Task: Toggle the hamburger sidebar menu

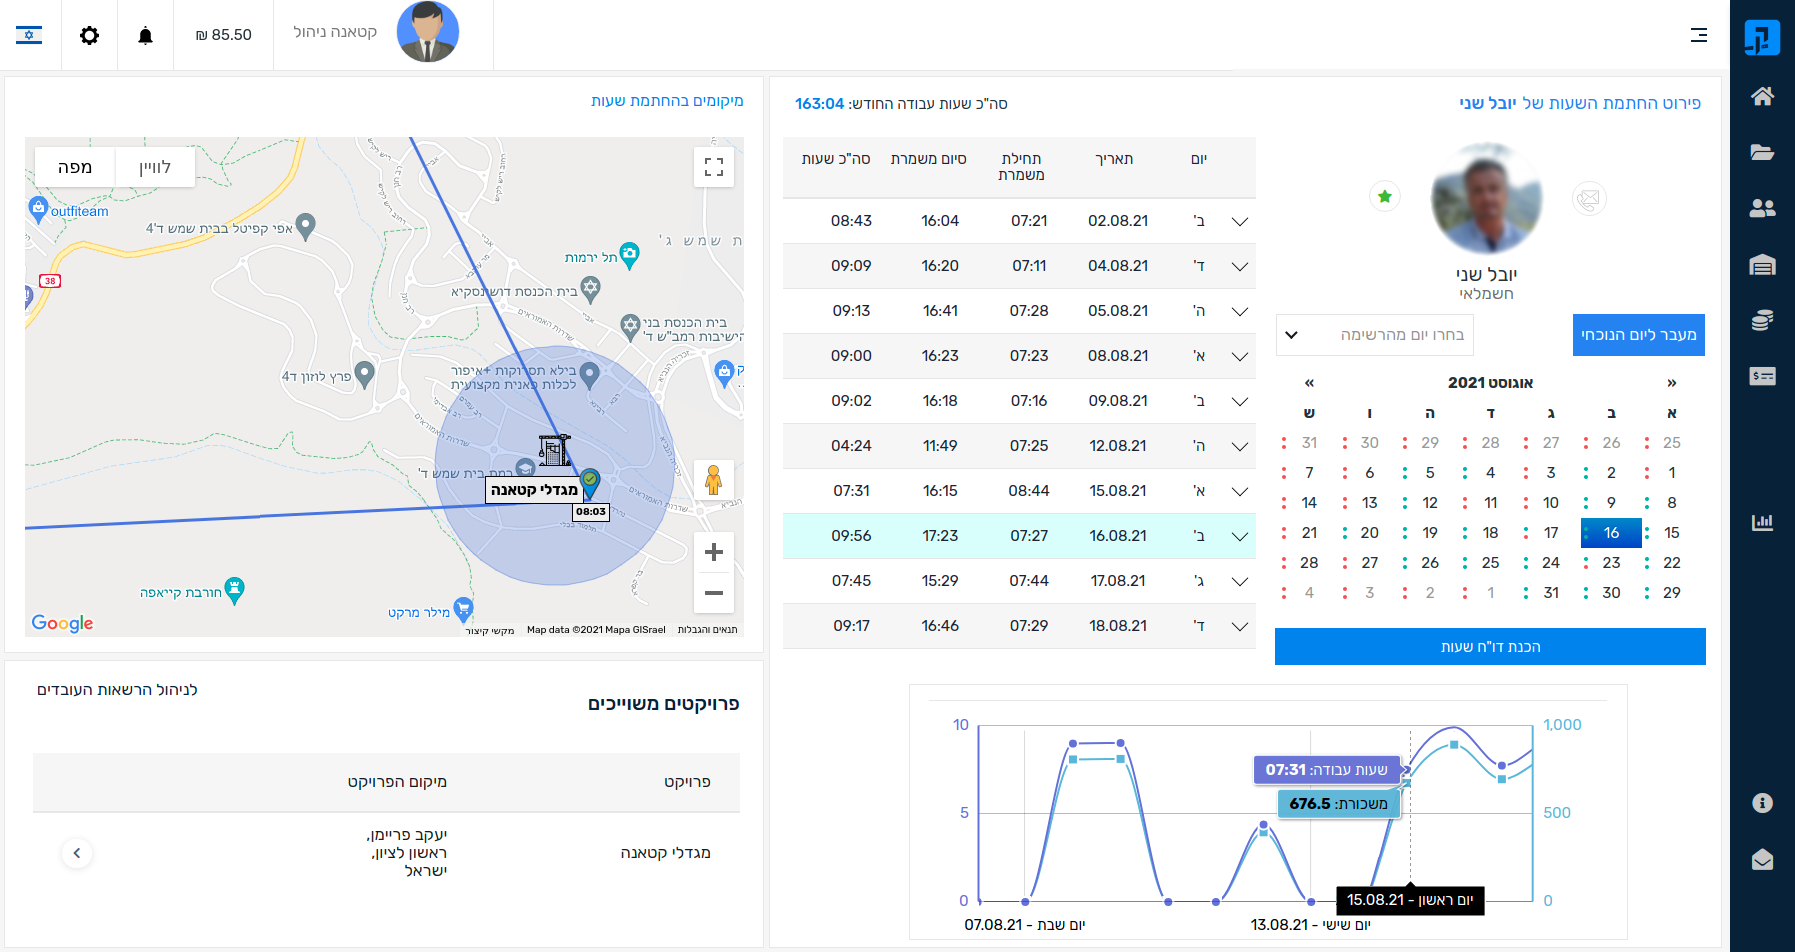Action: point(1698,35)
